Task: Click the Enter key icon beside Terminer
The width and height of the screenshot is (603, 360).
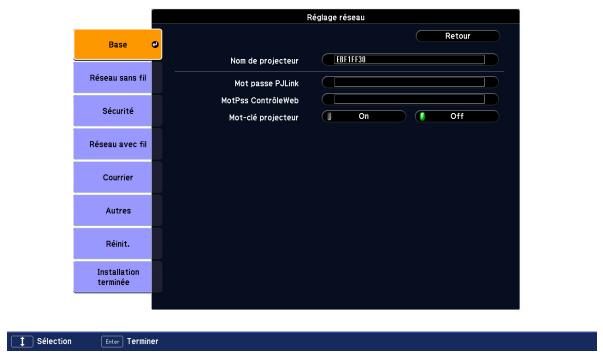Action: click(x=112, y=341)
